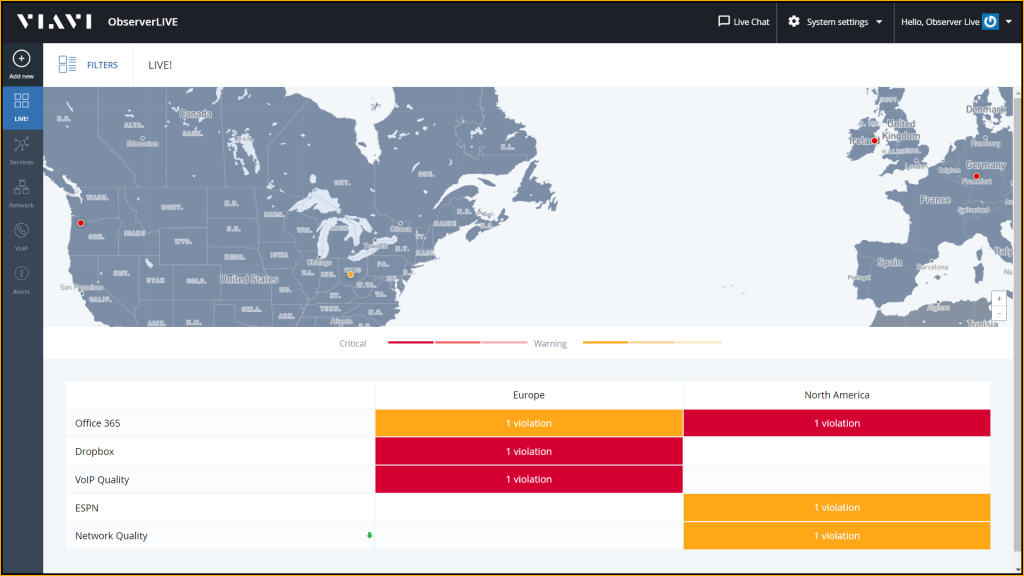Viewport: 1024px width, 576px height.
Task: Expand the user account dropdown arrow
Action: point(1008,22)
